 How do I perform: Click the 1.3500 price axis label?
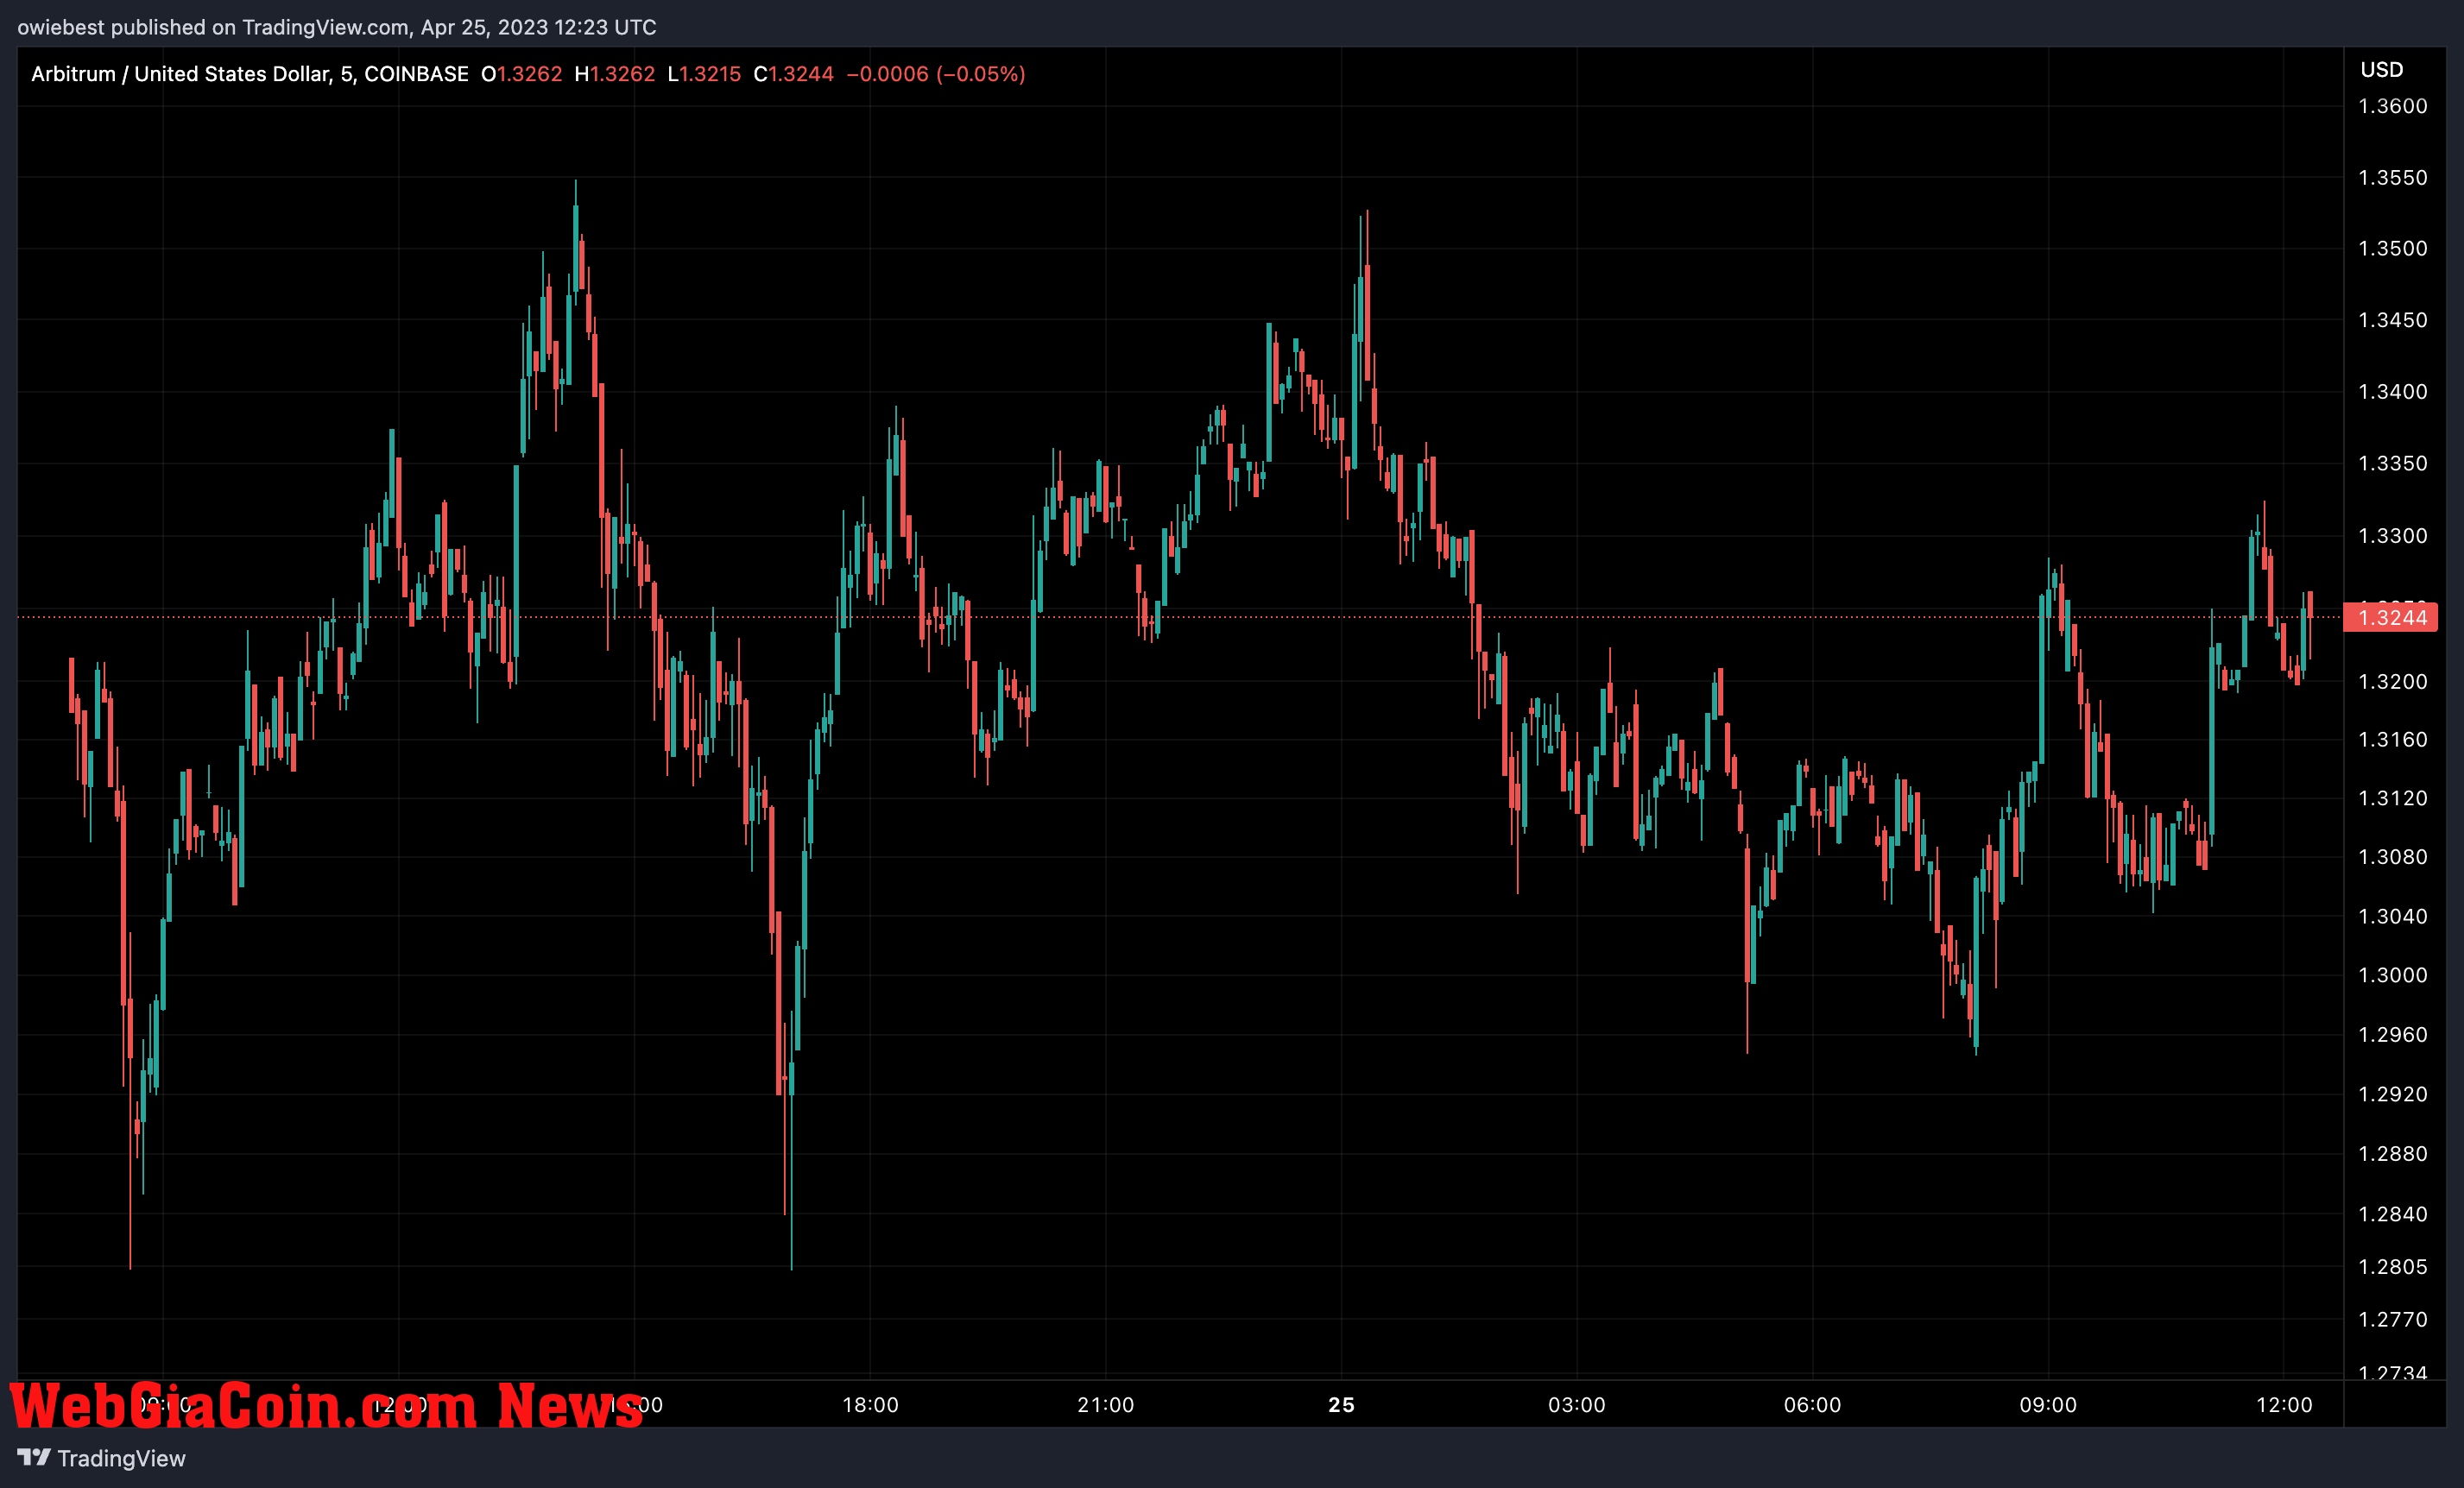coord(2393,248)
